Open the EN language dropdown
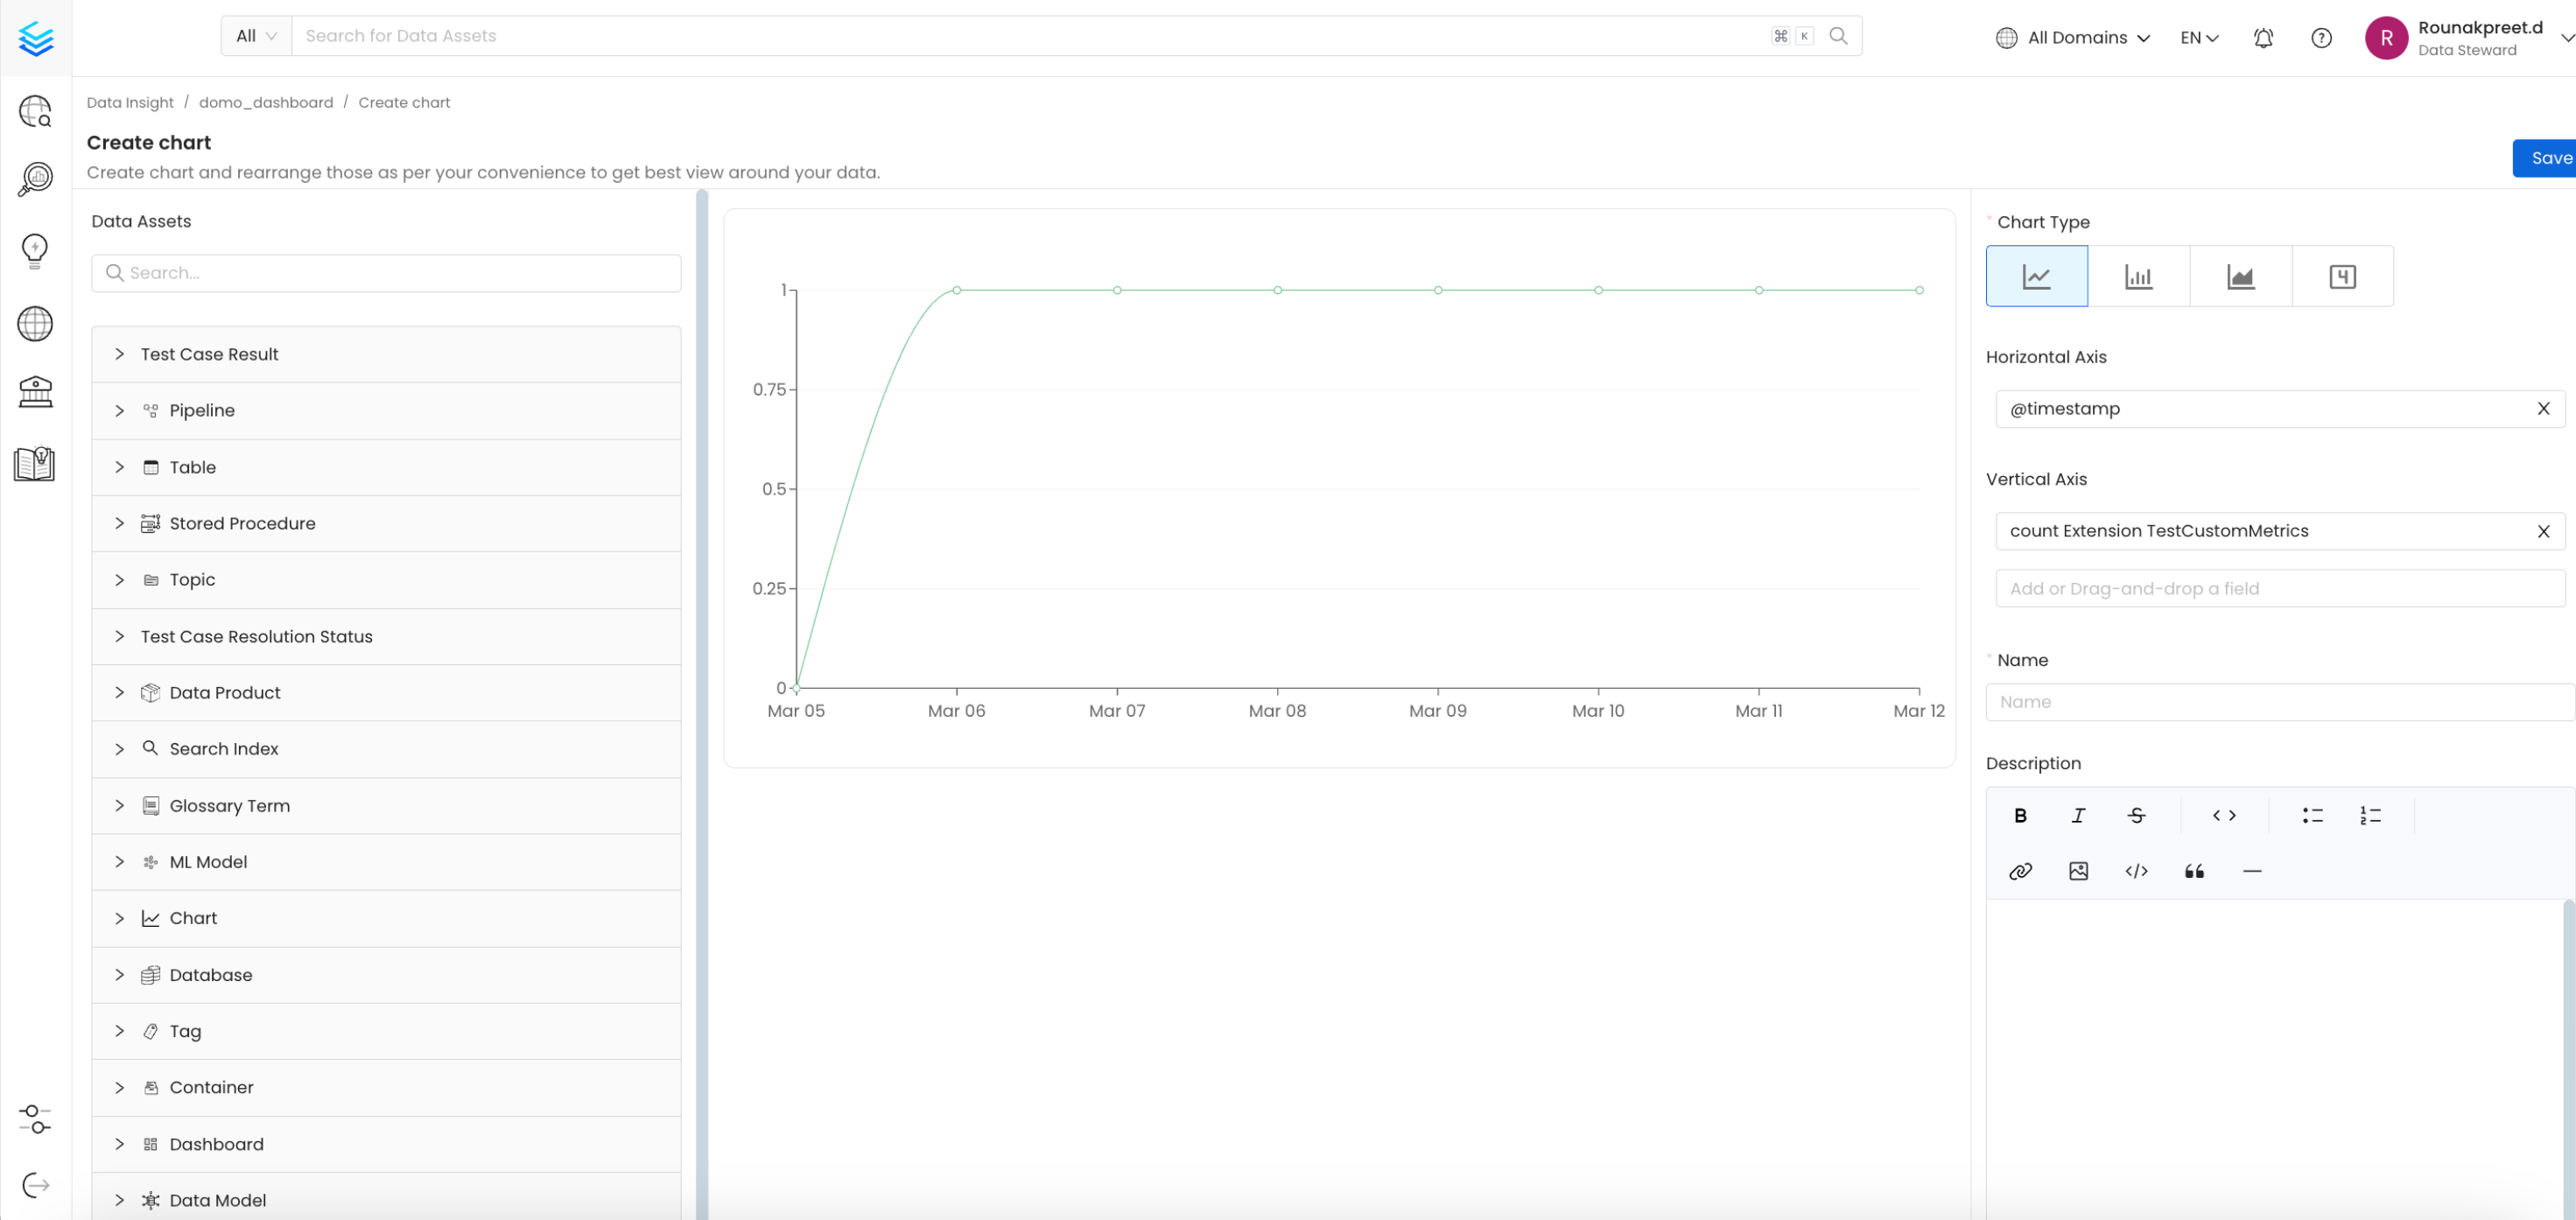 (x=2197, y=37)
